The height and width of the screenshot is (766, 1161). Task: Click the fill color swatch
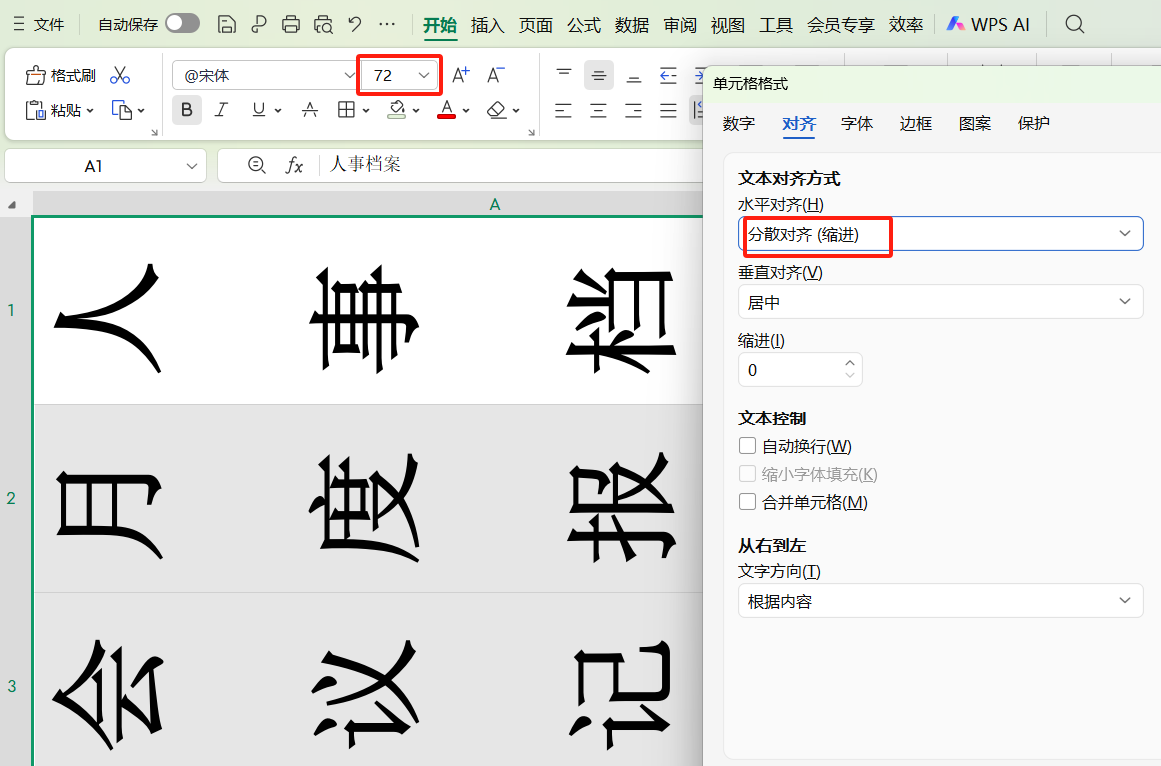click(x=398, y=110)
